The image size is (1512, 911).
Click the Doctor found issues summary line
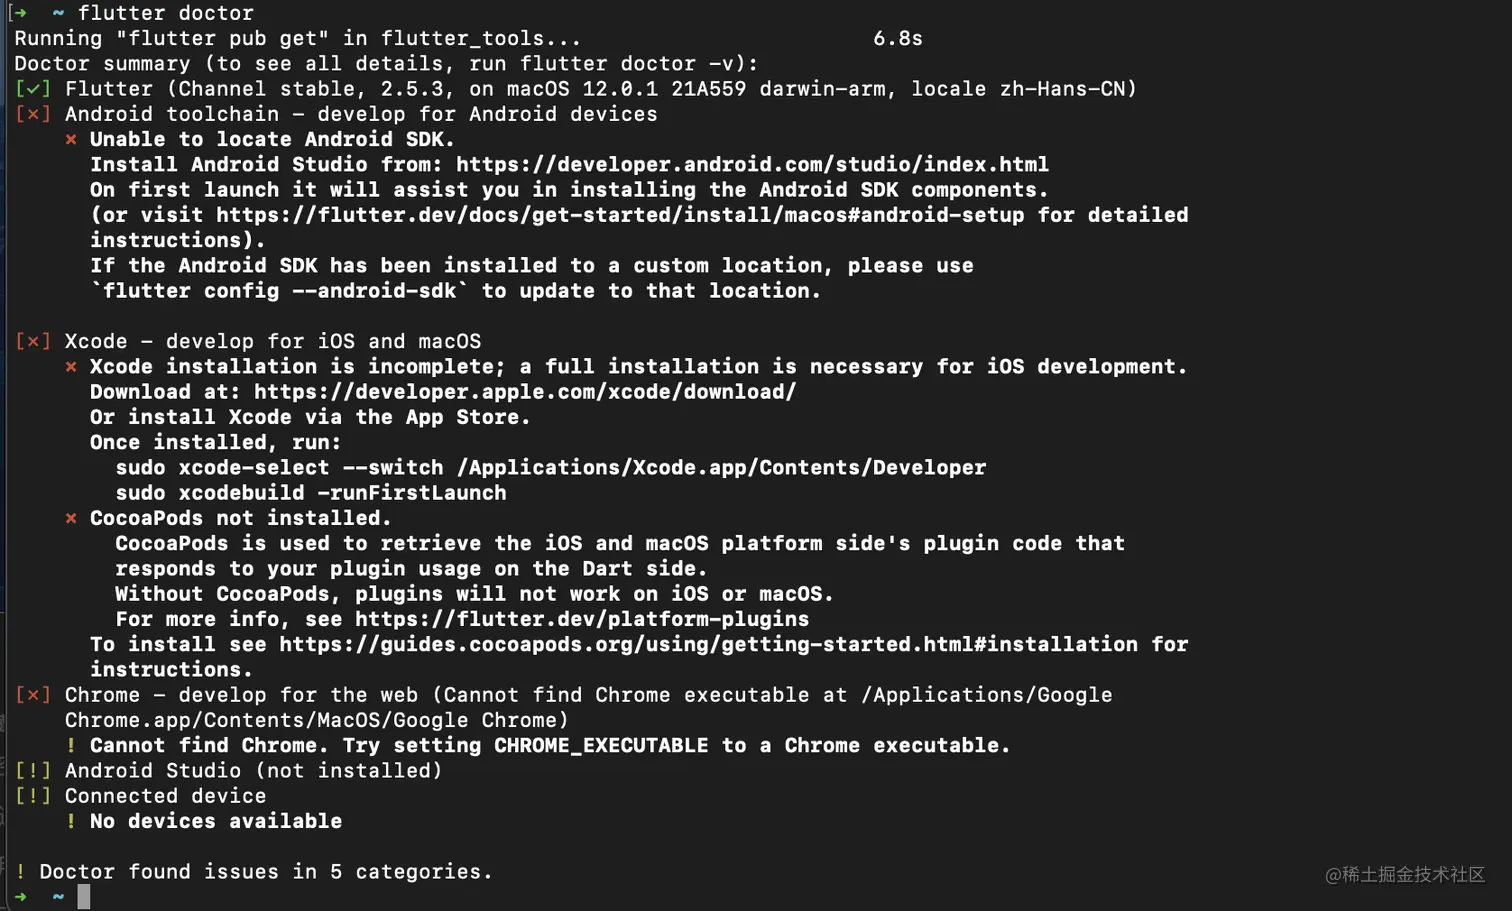[254, 872]
